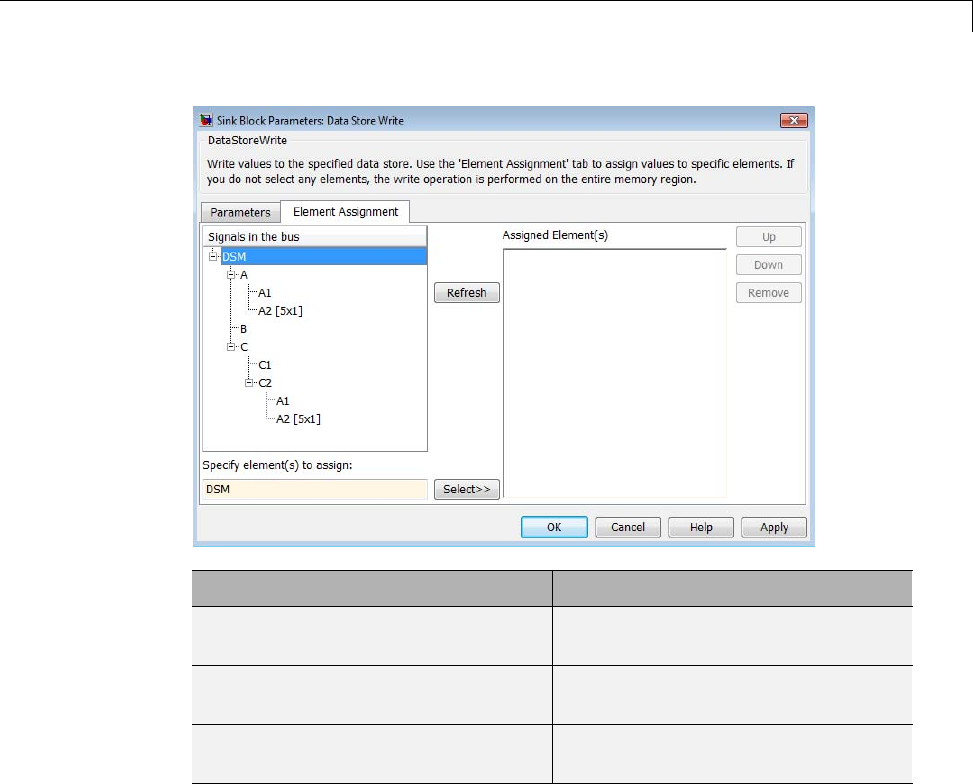Click the Select>> button

[467, 489]
